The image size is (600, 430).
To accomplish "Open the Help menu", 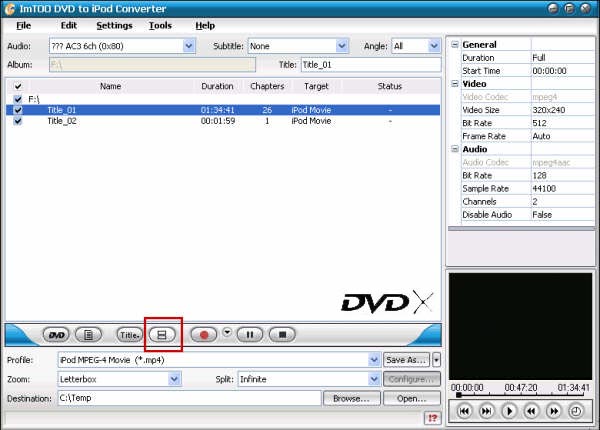I will pyautogui.click(x=205, y=25).
